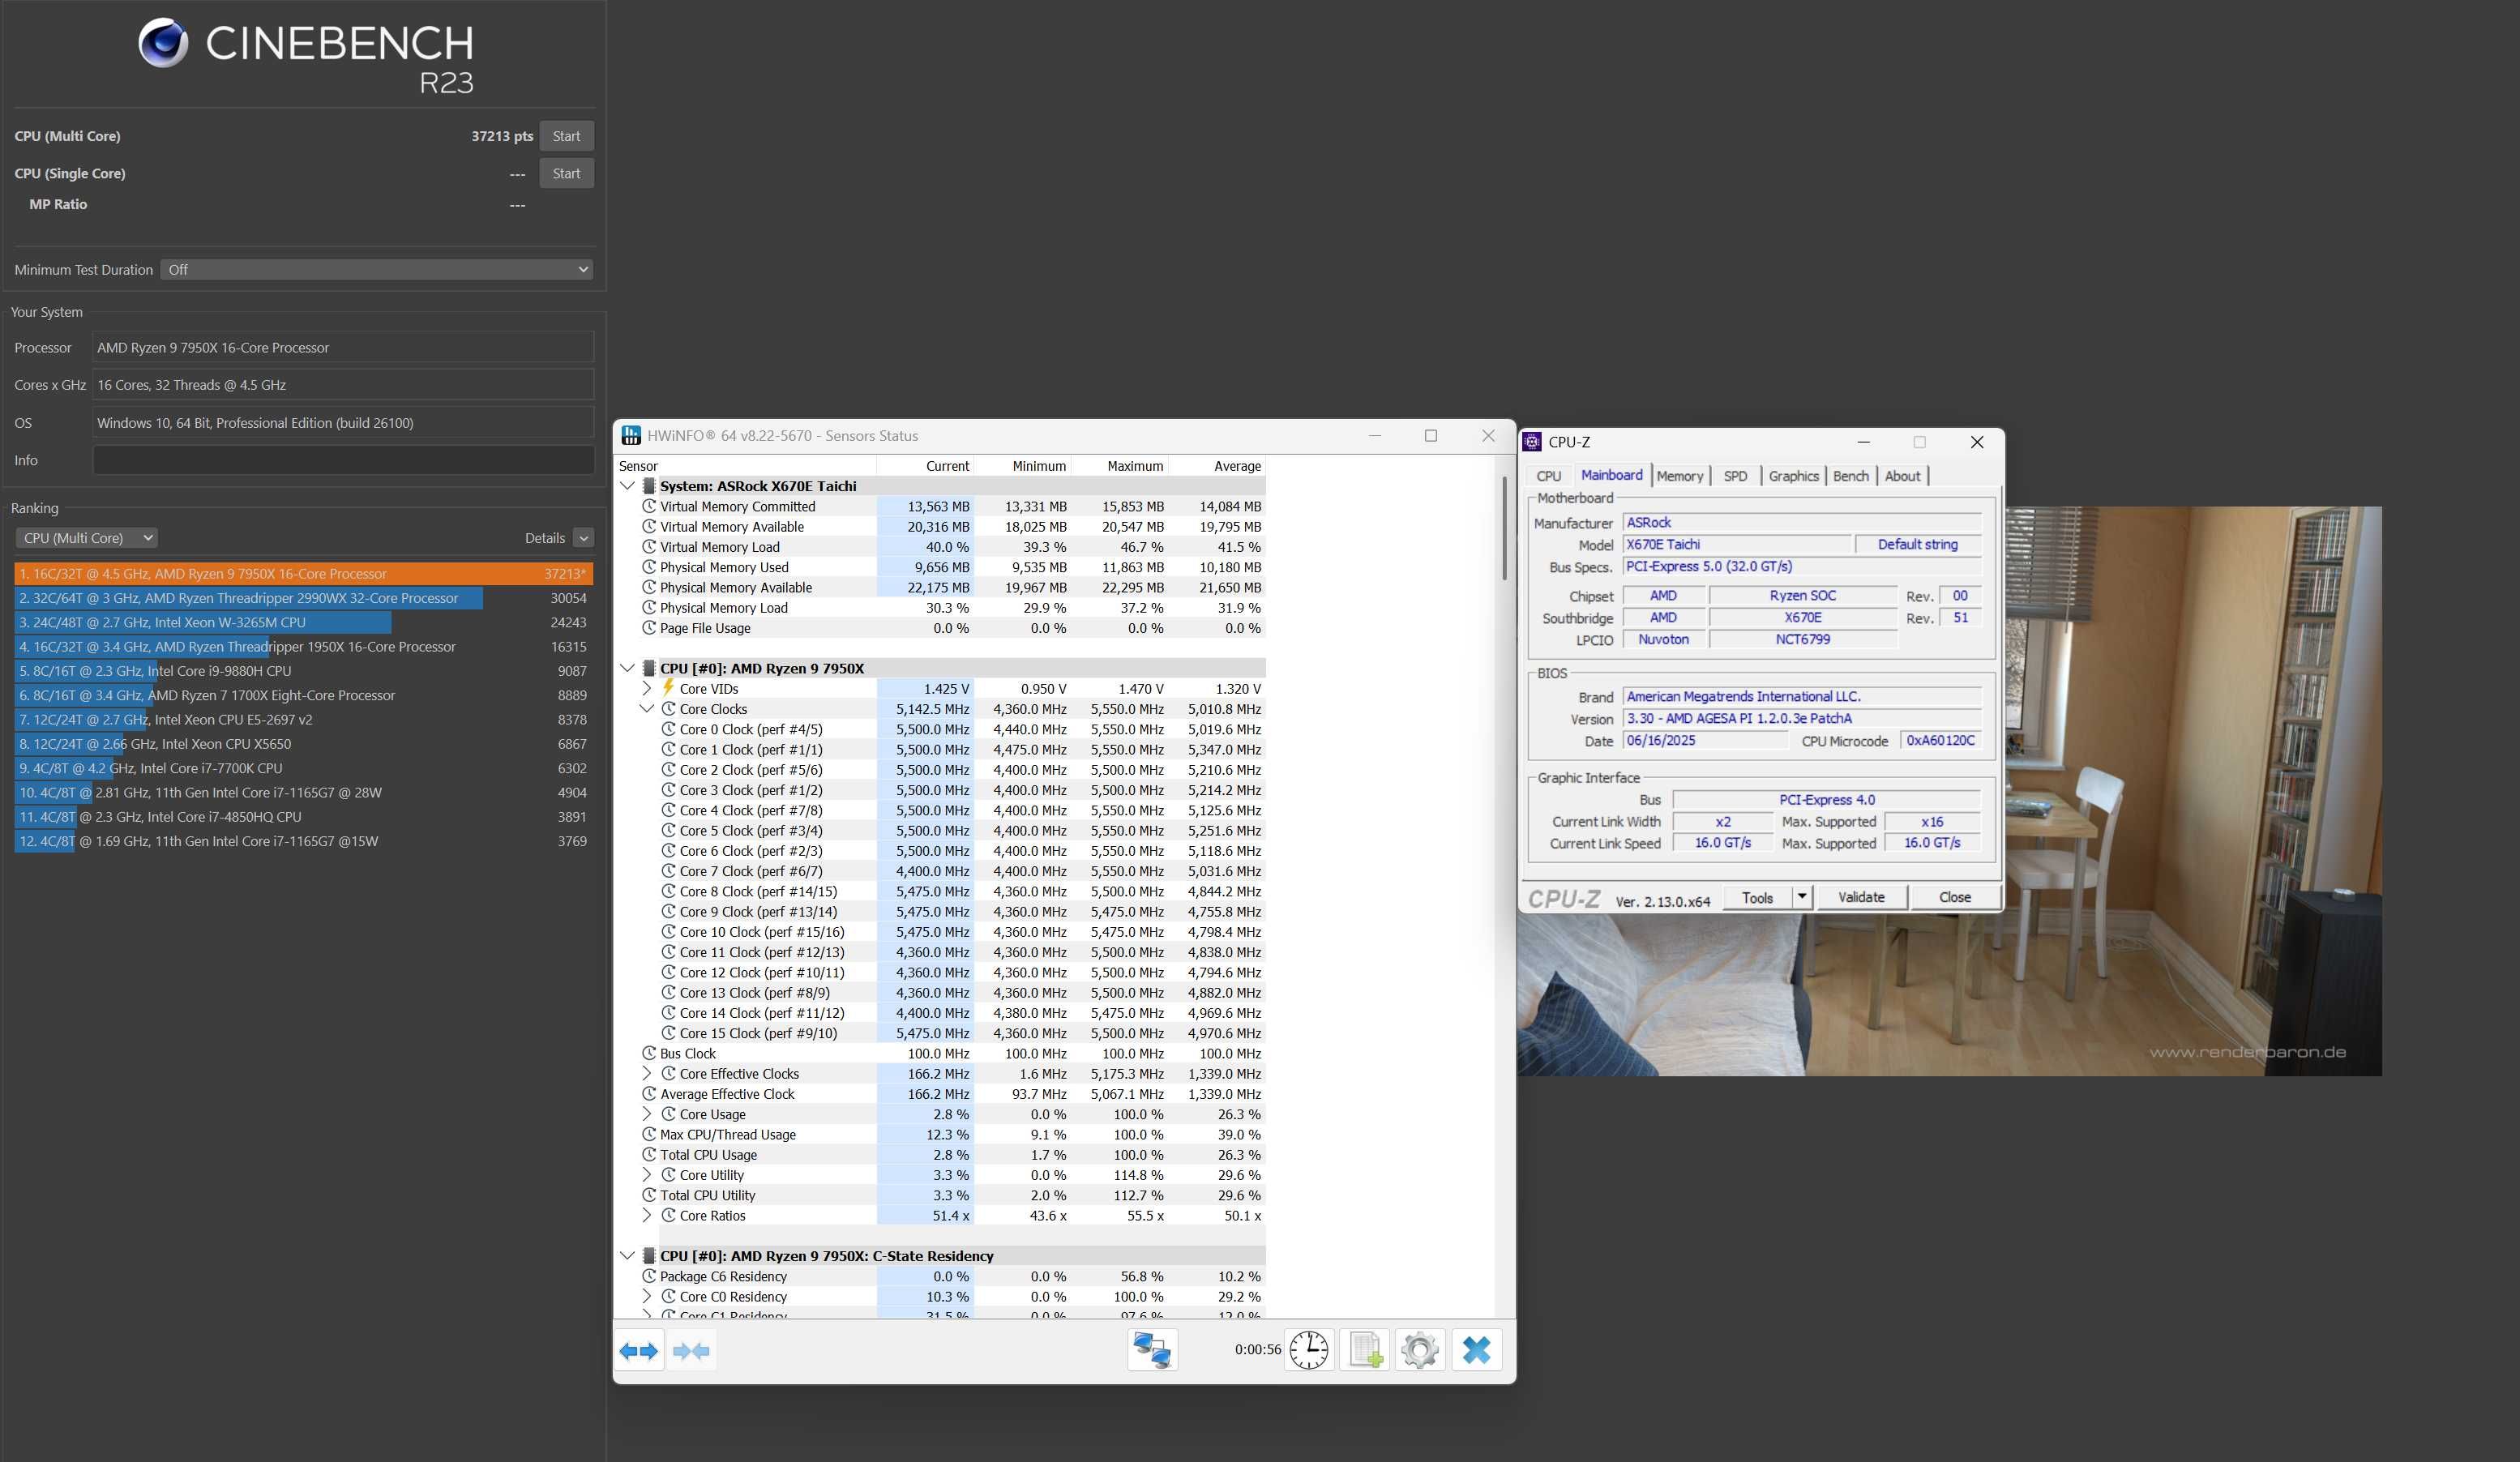
Task: Open the SPD tab in CPU-Z
Action: click(x=1735, y=476)
